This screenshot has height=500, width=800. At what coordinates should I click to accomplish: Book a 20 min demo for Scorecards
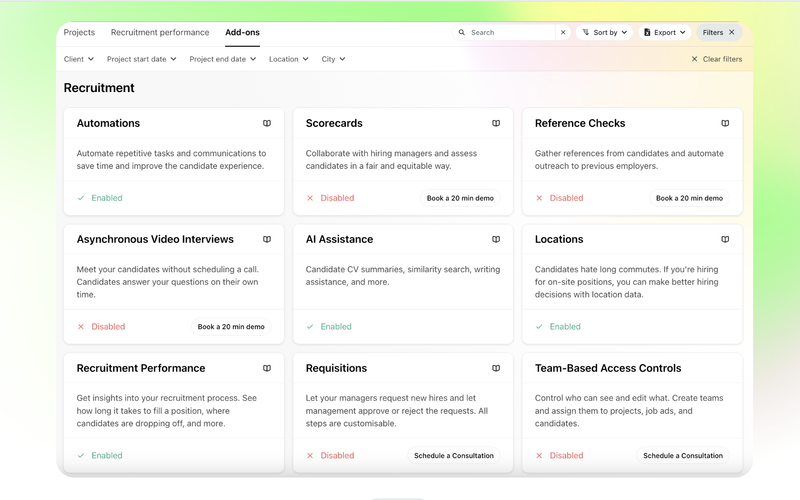coord(460,198)
